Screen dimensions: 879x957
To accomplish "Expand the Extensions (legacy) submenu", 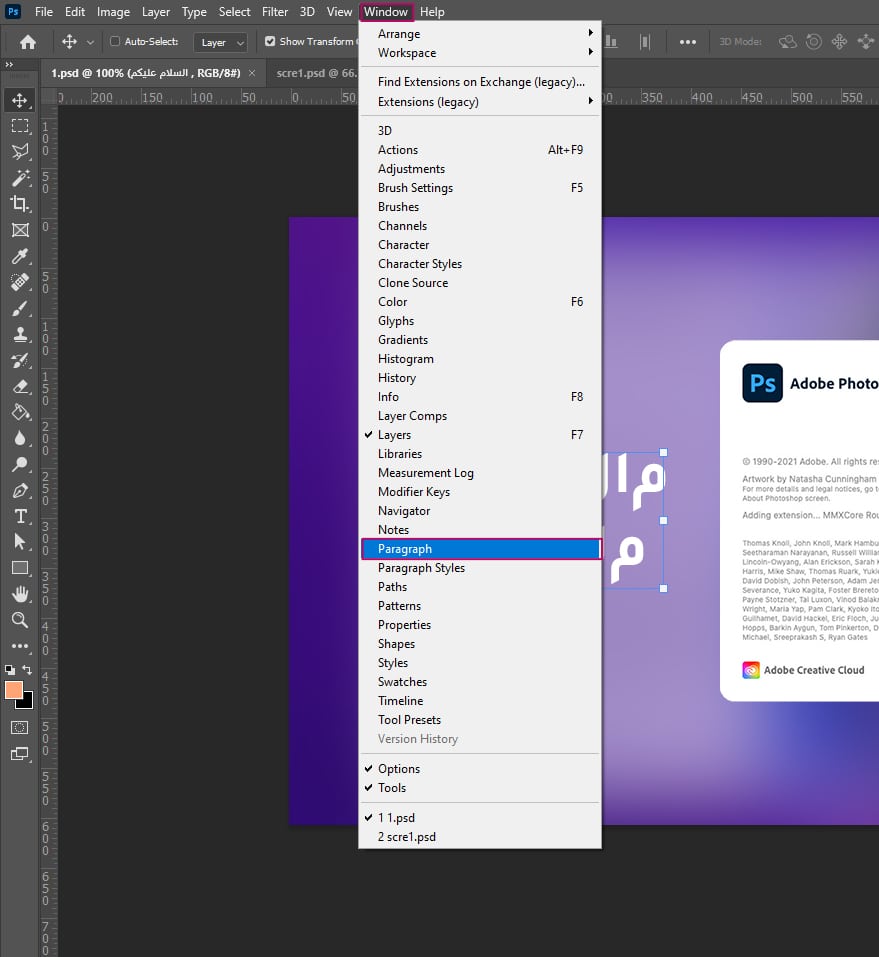I will [480, 102].
